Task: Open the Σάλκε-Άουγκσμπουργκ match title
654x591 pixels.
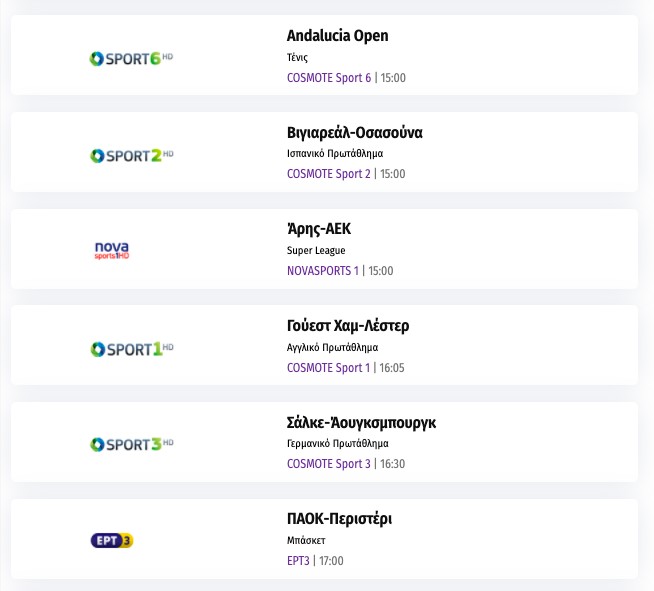Action: tap(361, 423)
